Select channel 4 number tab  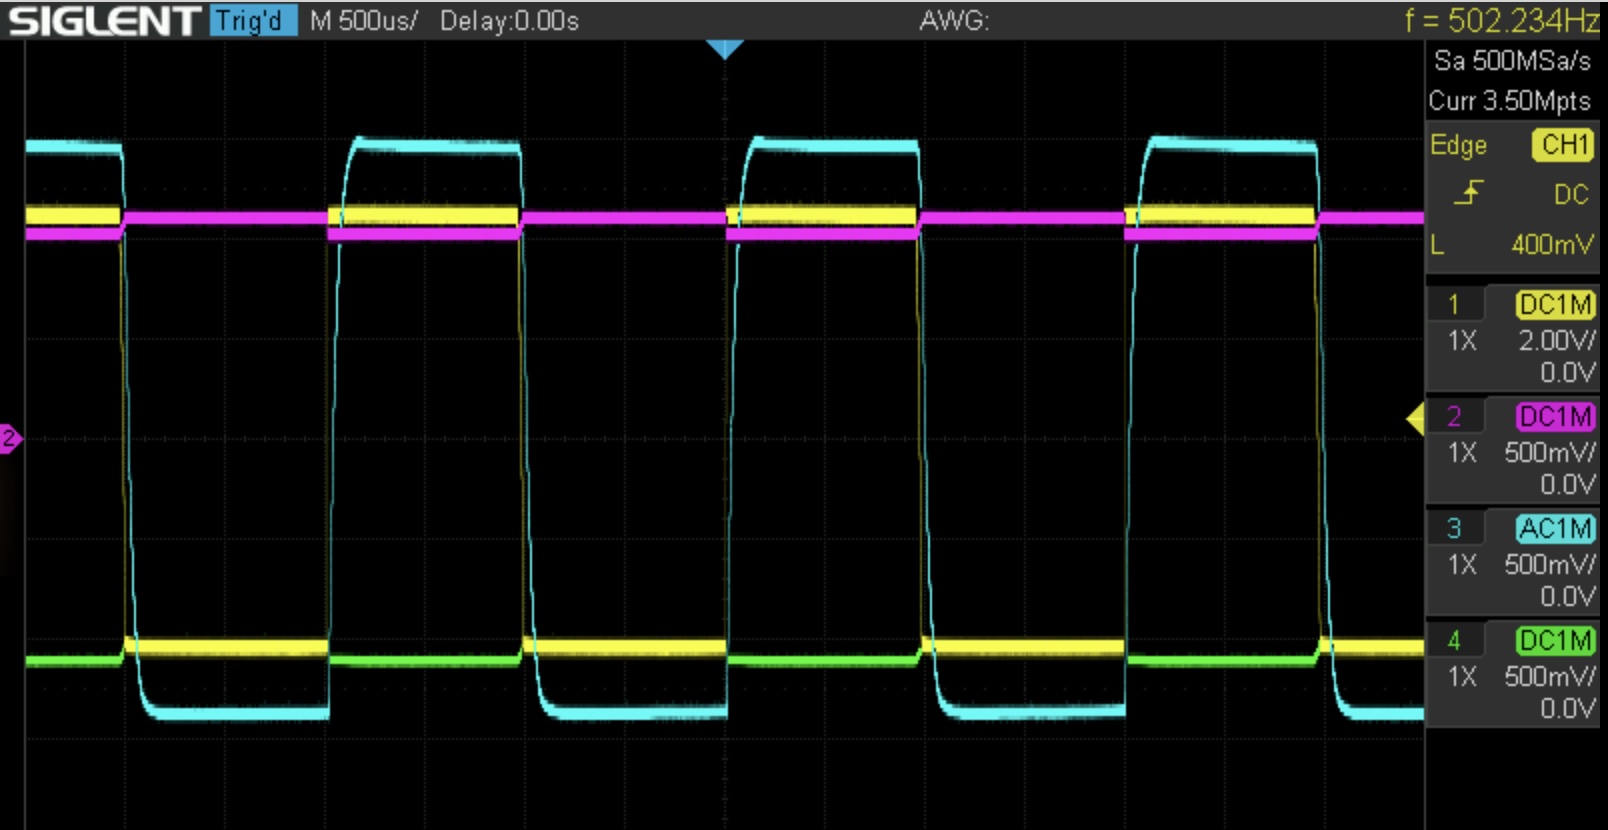tap(1454, 640)
